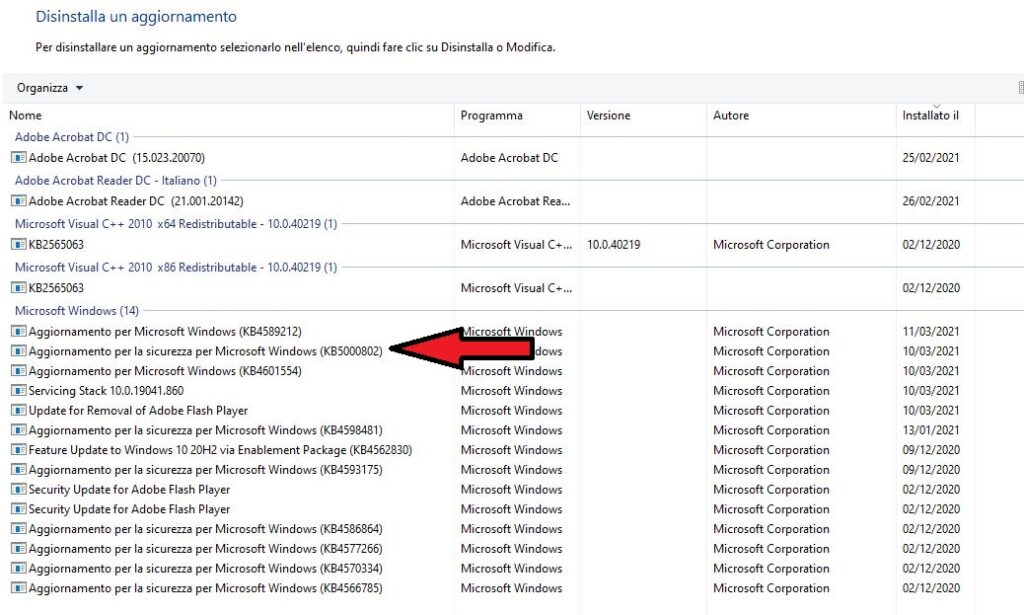Select security update (KB4566785) row
Image resolution: width=1024 pixels, height=615 pixels.
click(x=206, y=588)
